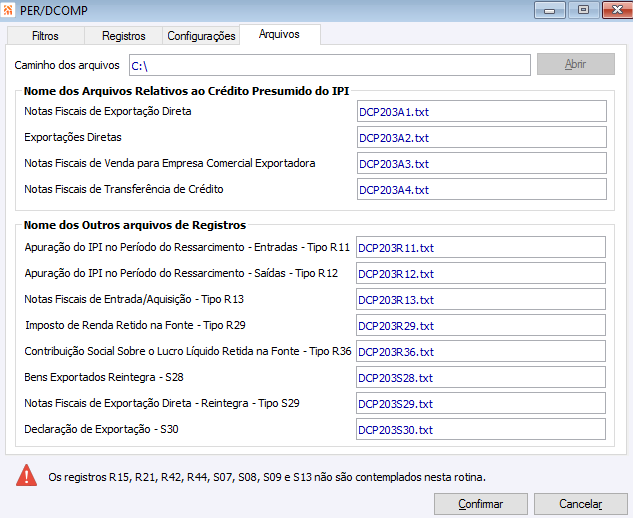Click heading about Crédito Presumido do IPI
The image size is (633, 518).
(x=186, y=91)
